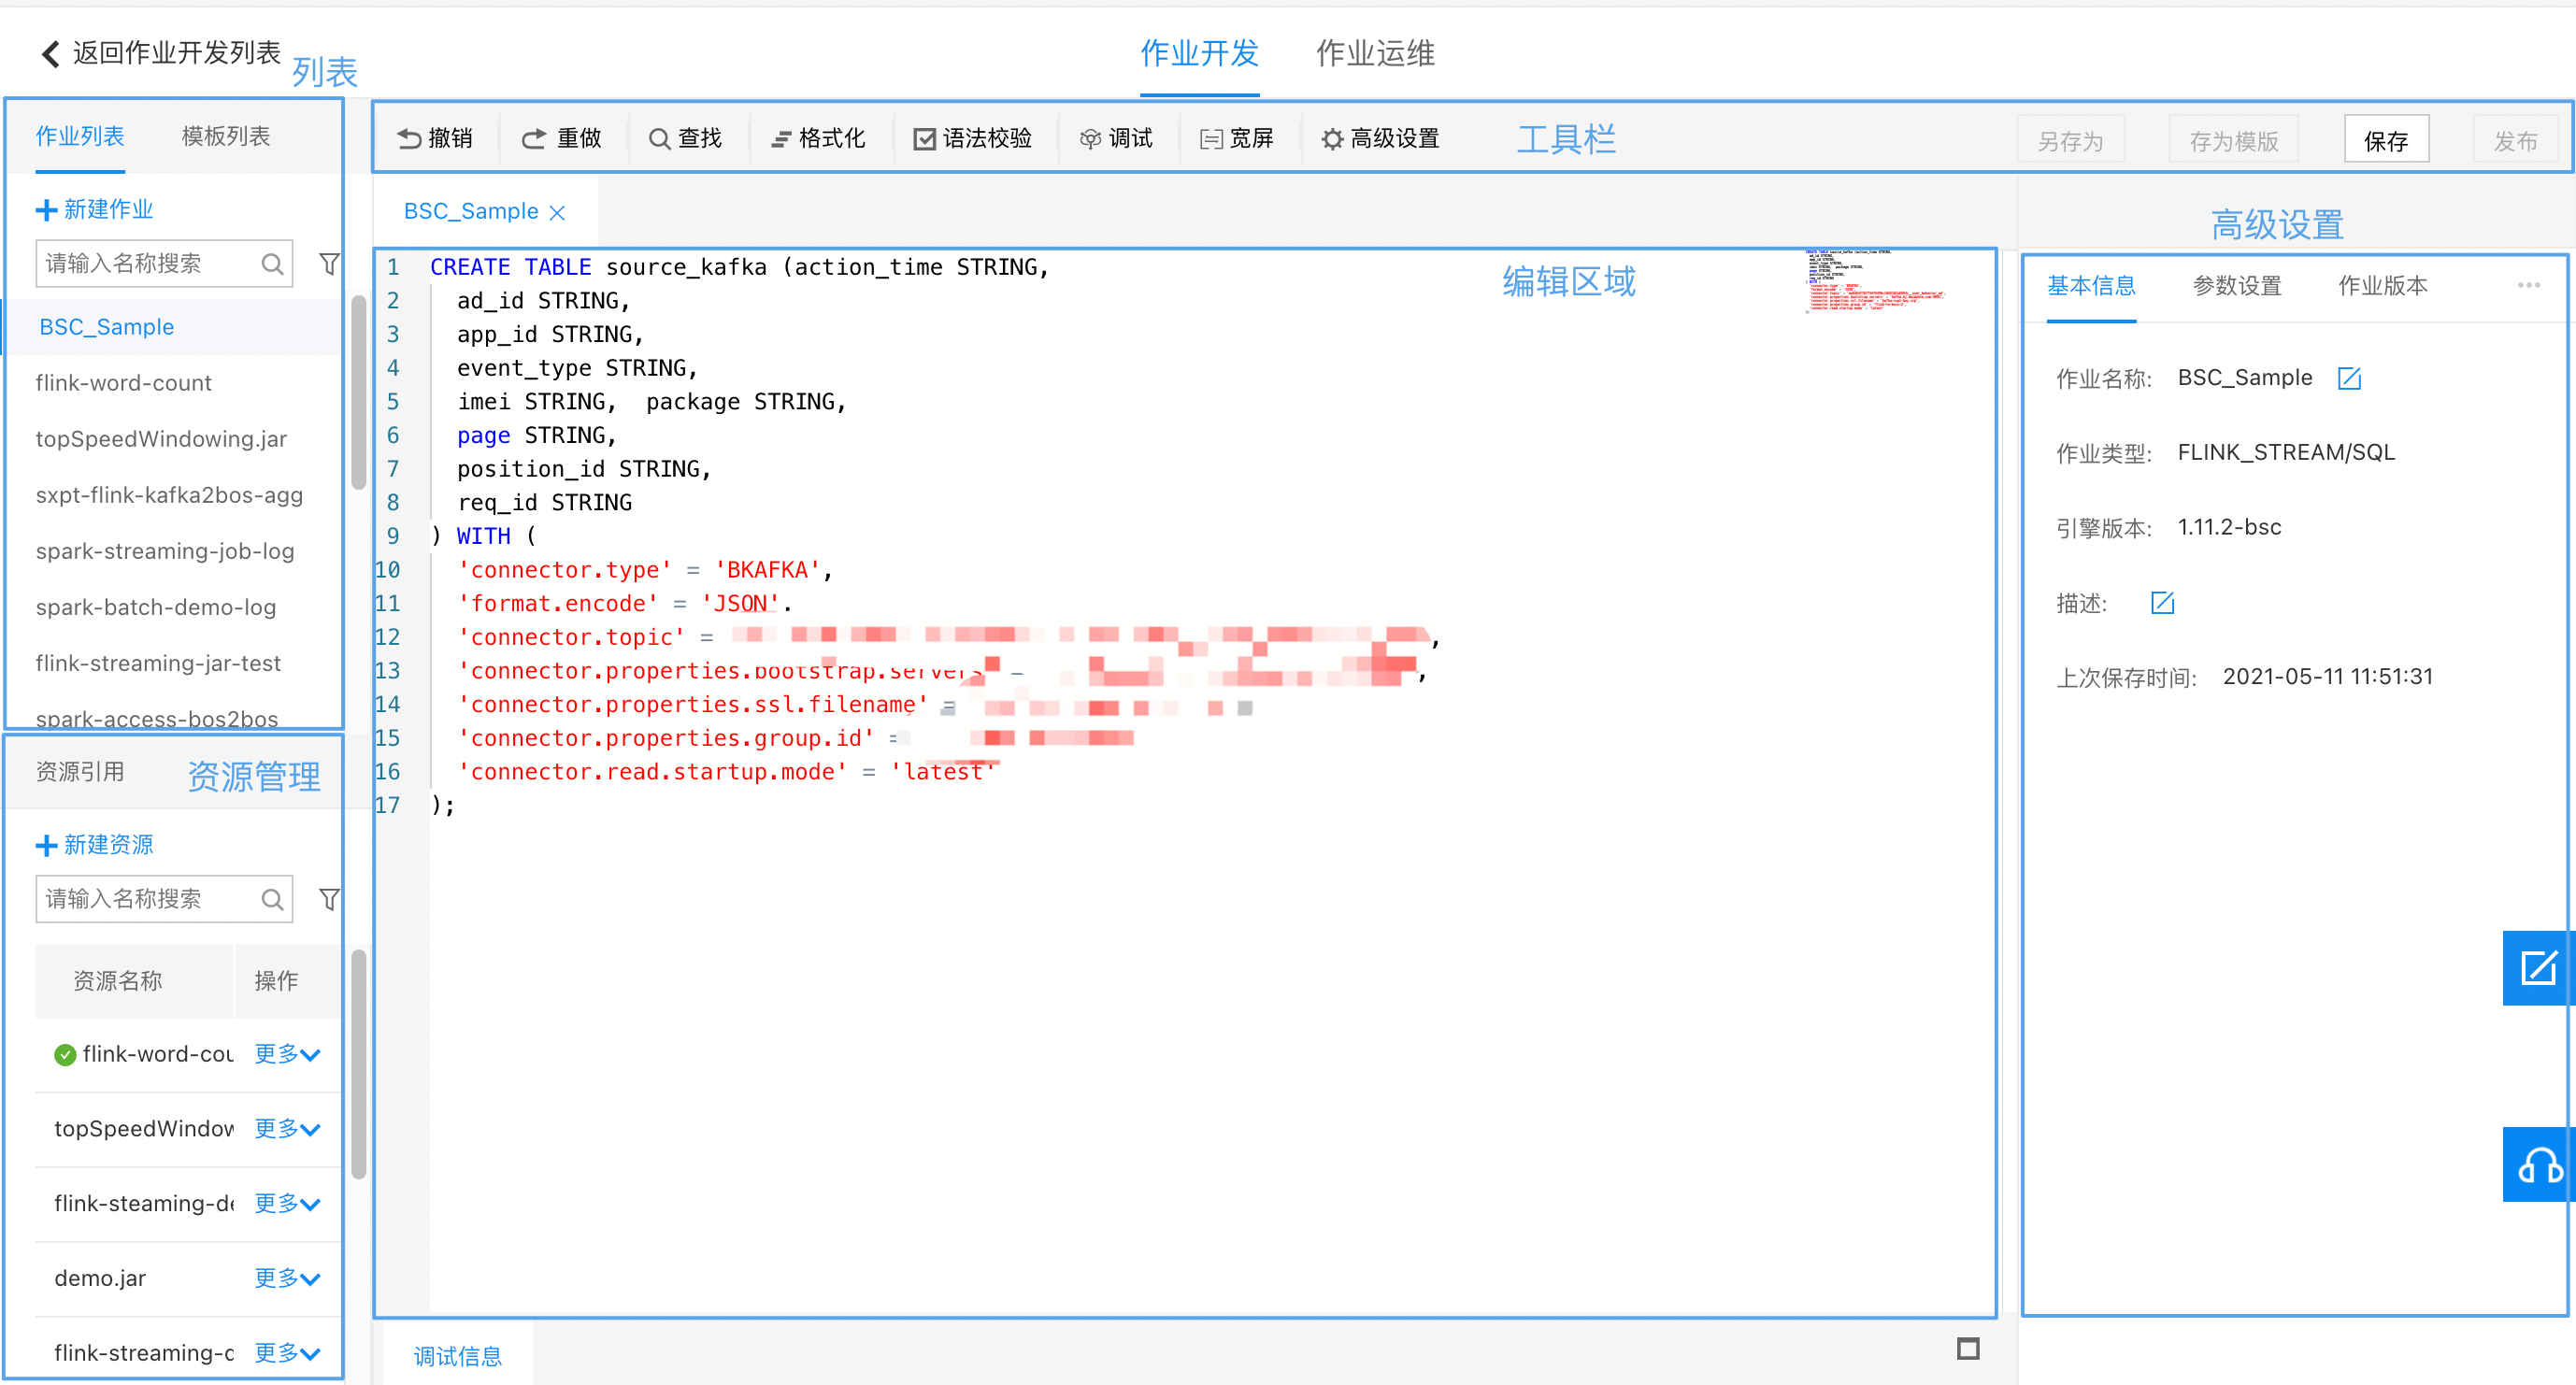The image size is (2576, 1385).
Task: Open the resource list filter funnel
Action: (329, 899)
